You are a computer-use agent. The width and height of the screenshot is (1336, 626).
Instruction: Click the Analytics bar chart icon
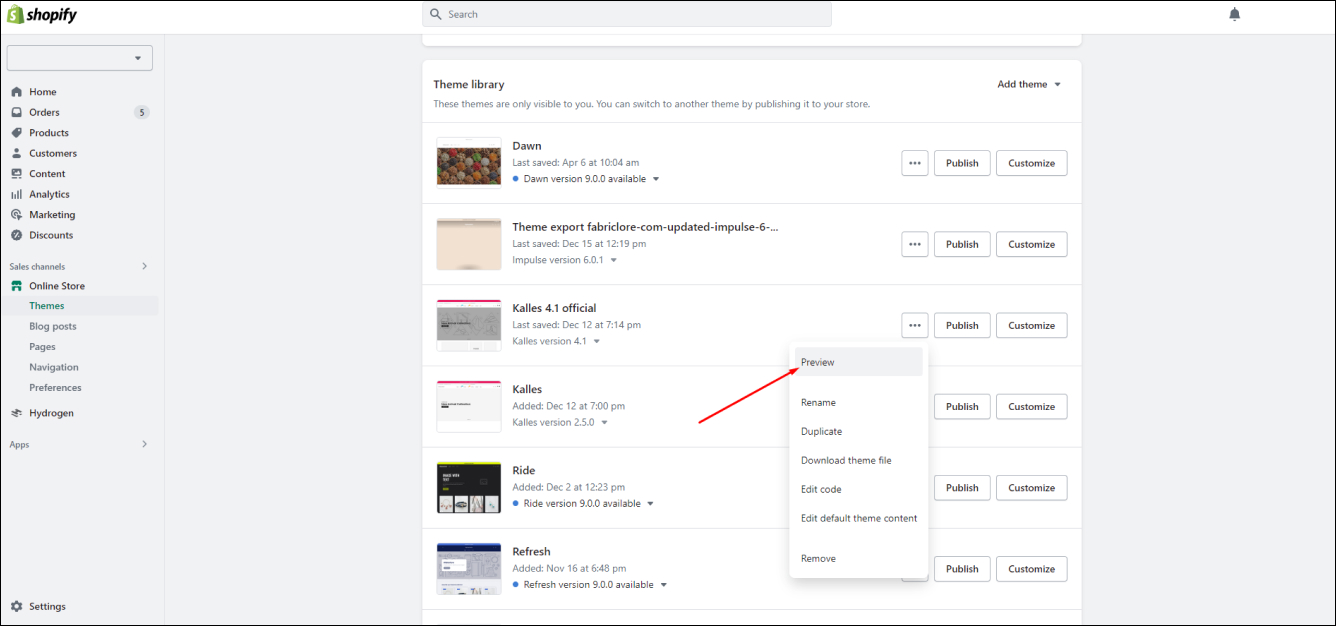[17, 194]
